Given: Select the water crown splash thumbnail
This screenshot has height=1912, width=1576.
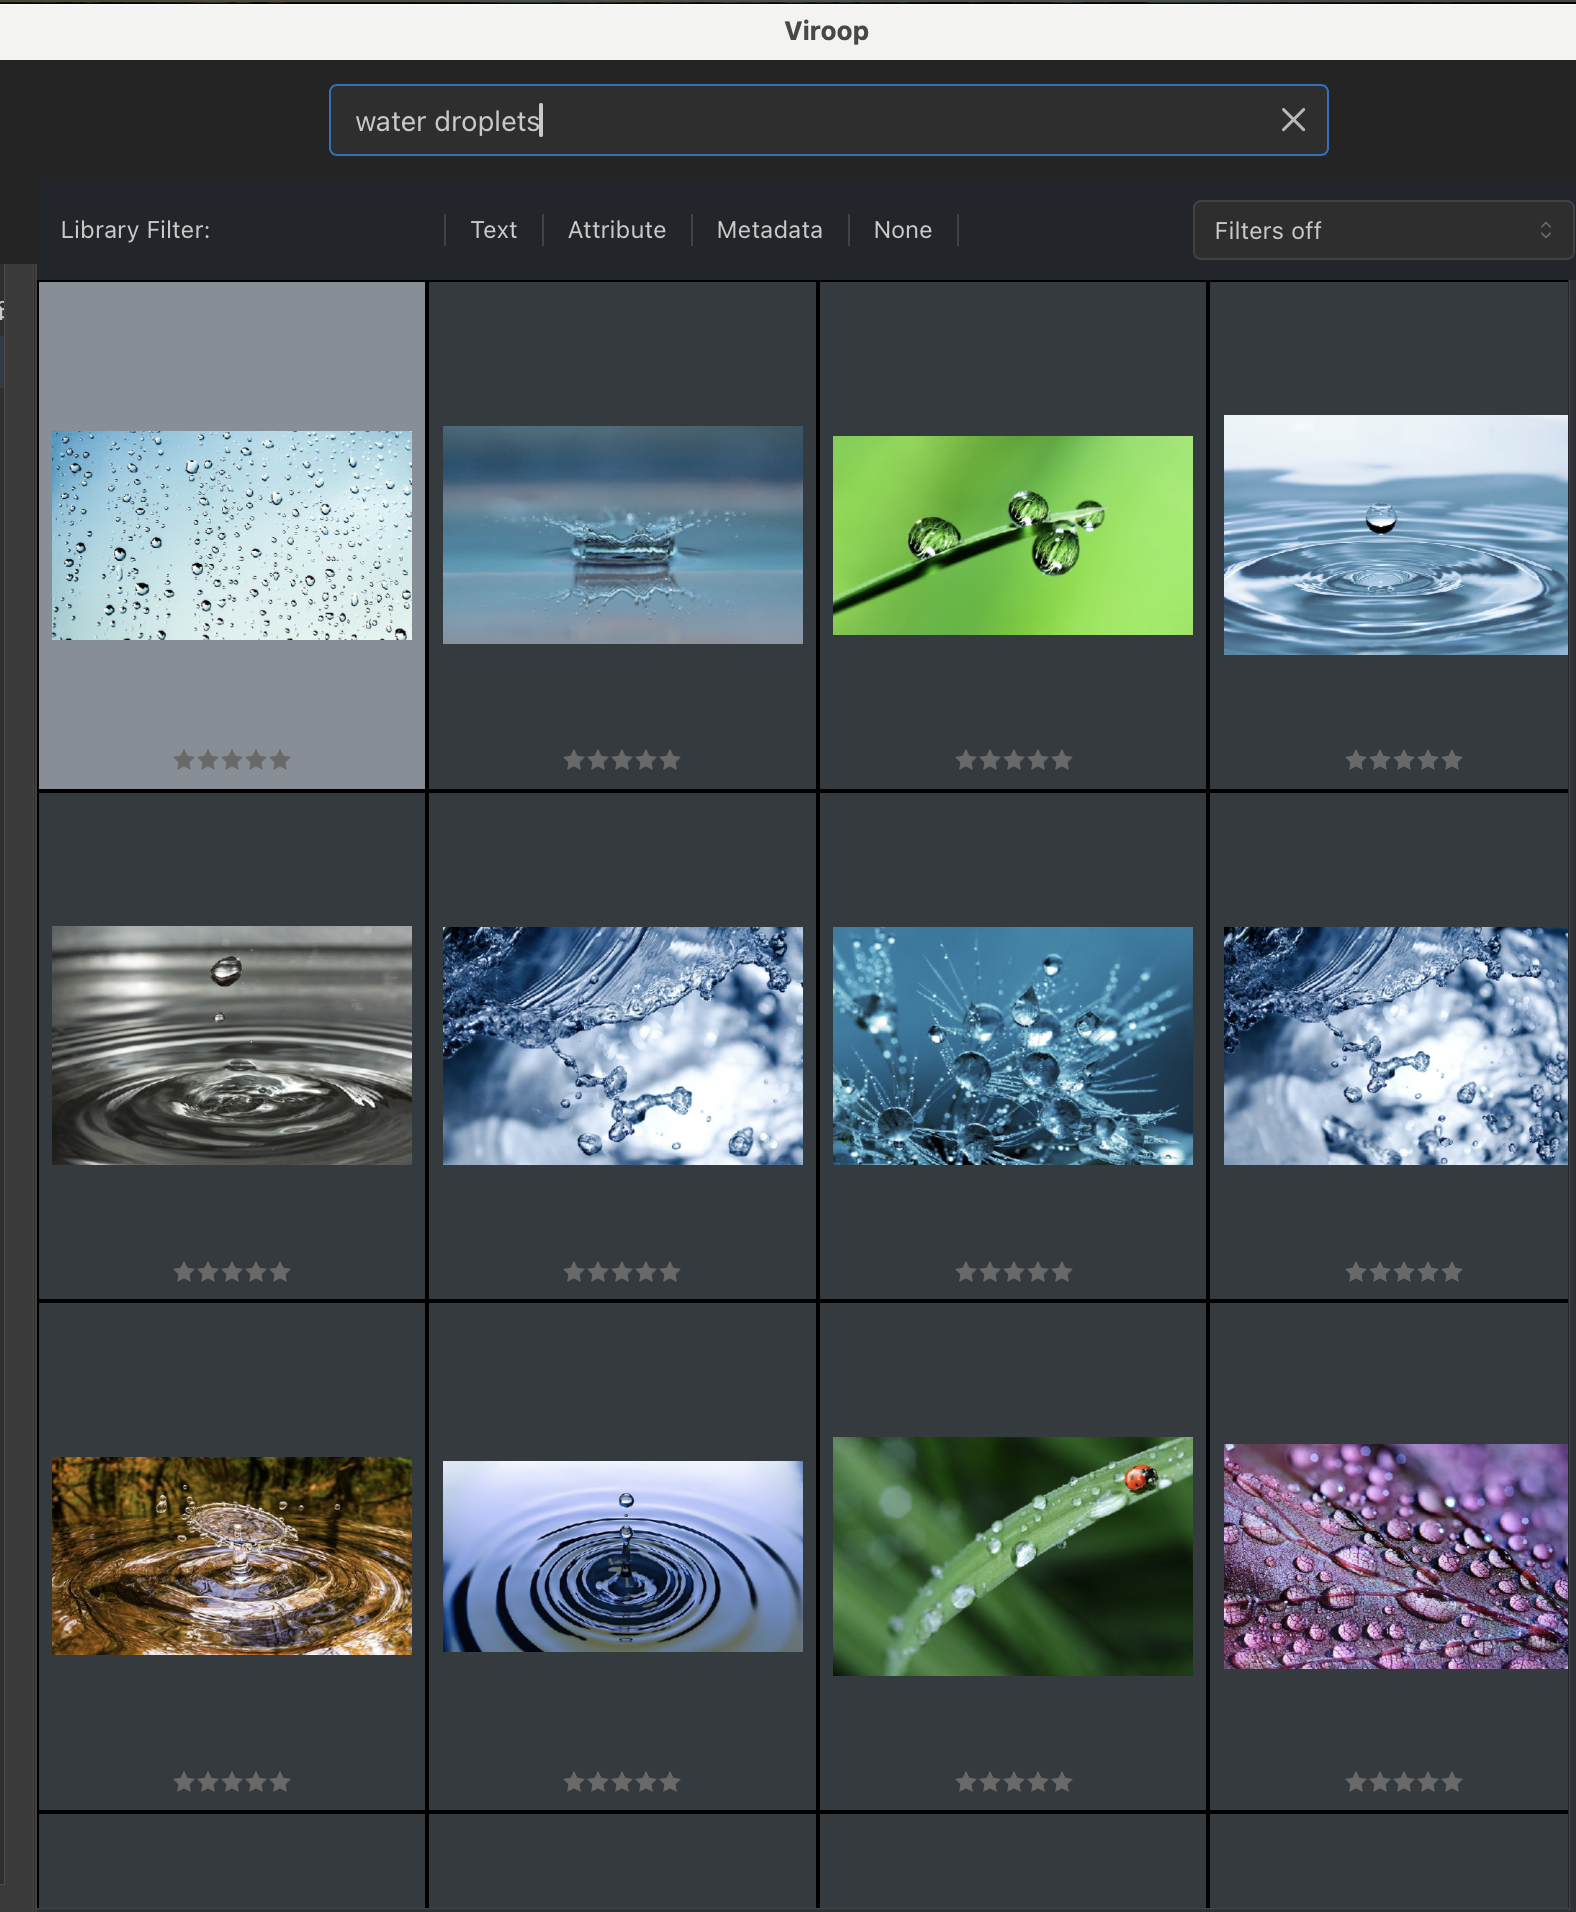Looking at the screenshot, I should [x=622, y=535].
